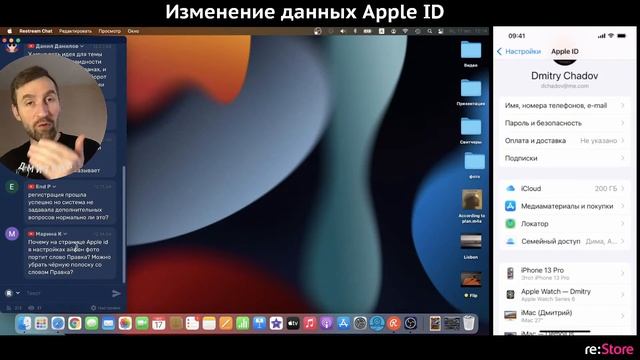
Task: Open Messages app in the Dock
Action: coord(91,324)
